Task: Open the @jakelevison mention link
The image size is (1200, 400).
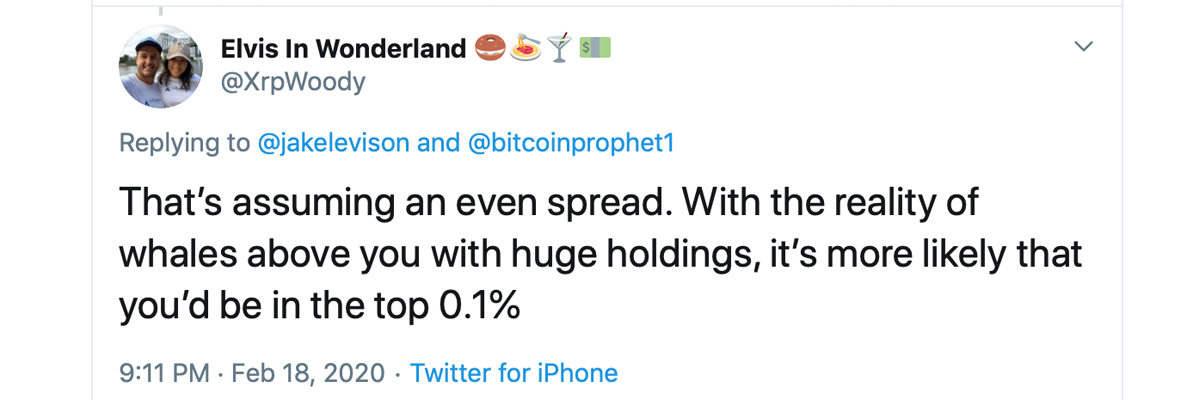Action: [x=334, y=143]
